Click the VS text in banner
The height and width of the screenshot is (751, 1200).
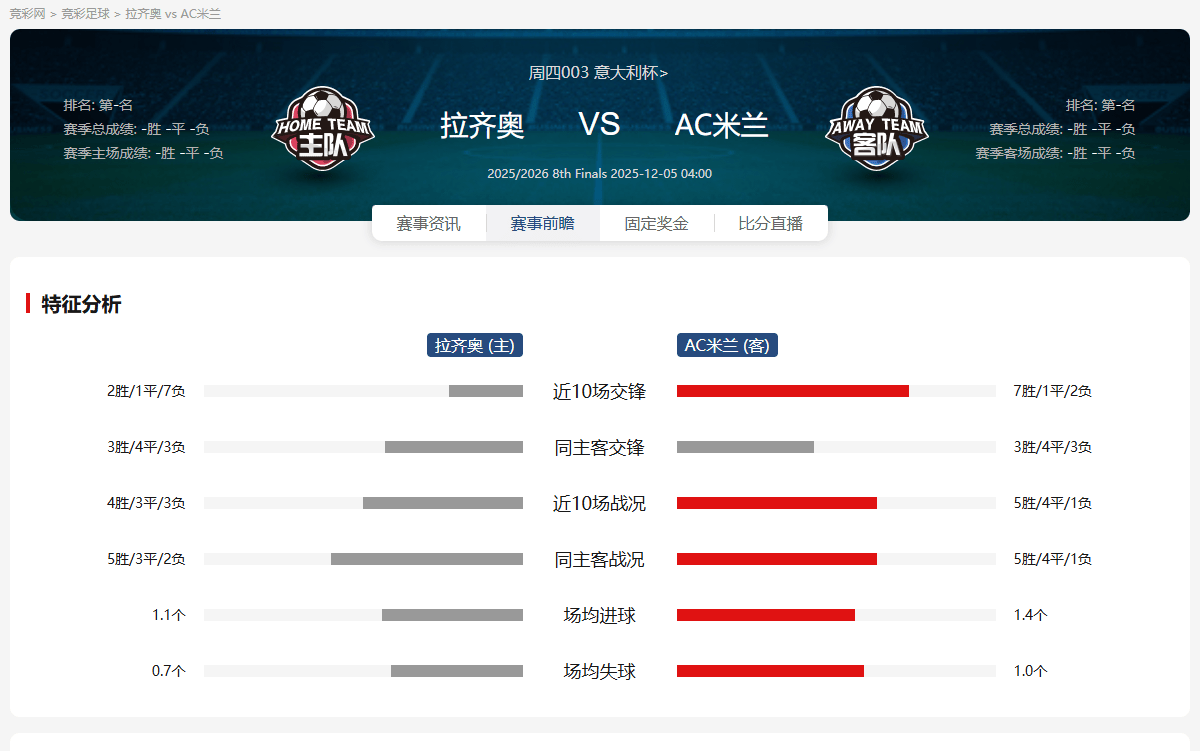tap(599, 124)
